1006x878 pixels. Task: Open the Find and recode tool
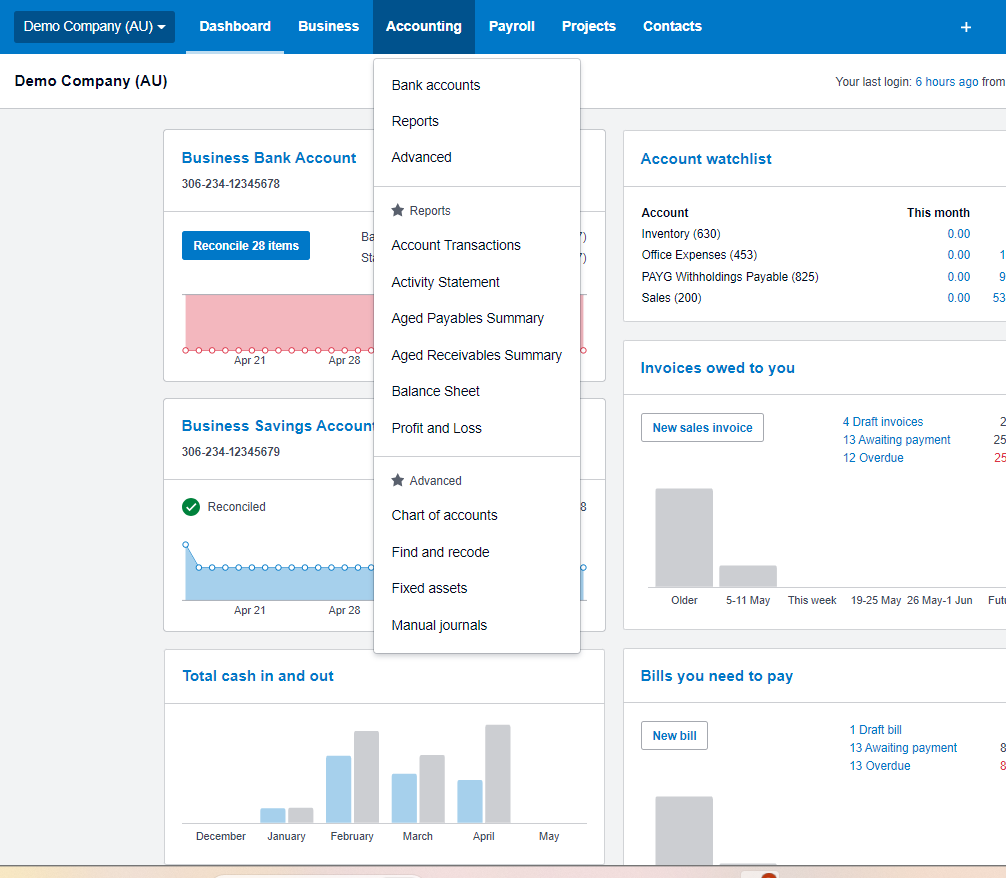(x=440, y=552)
